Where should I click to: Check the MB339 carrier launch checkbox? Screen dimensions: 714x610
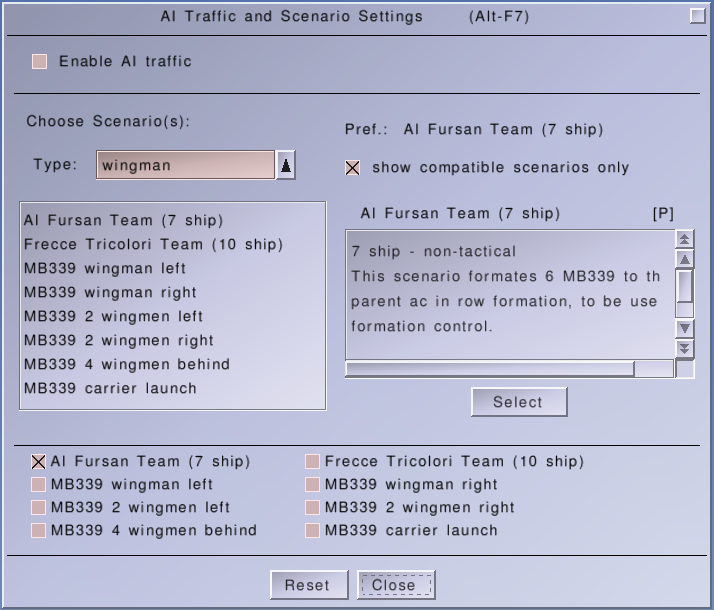pos(312,530)
